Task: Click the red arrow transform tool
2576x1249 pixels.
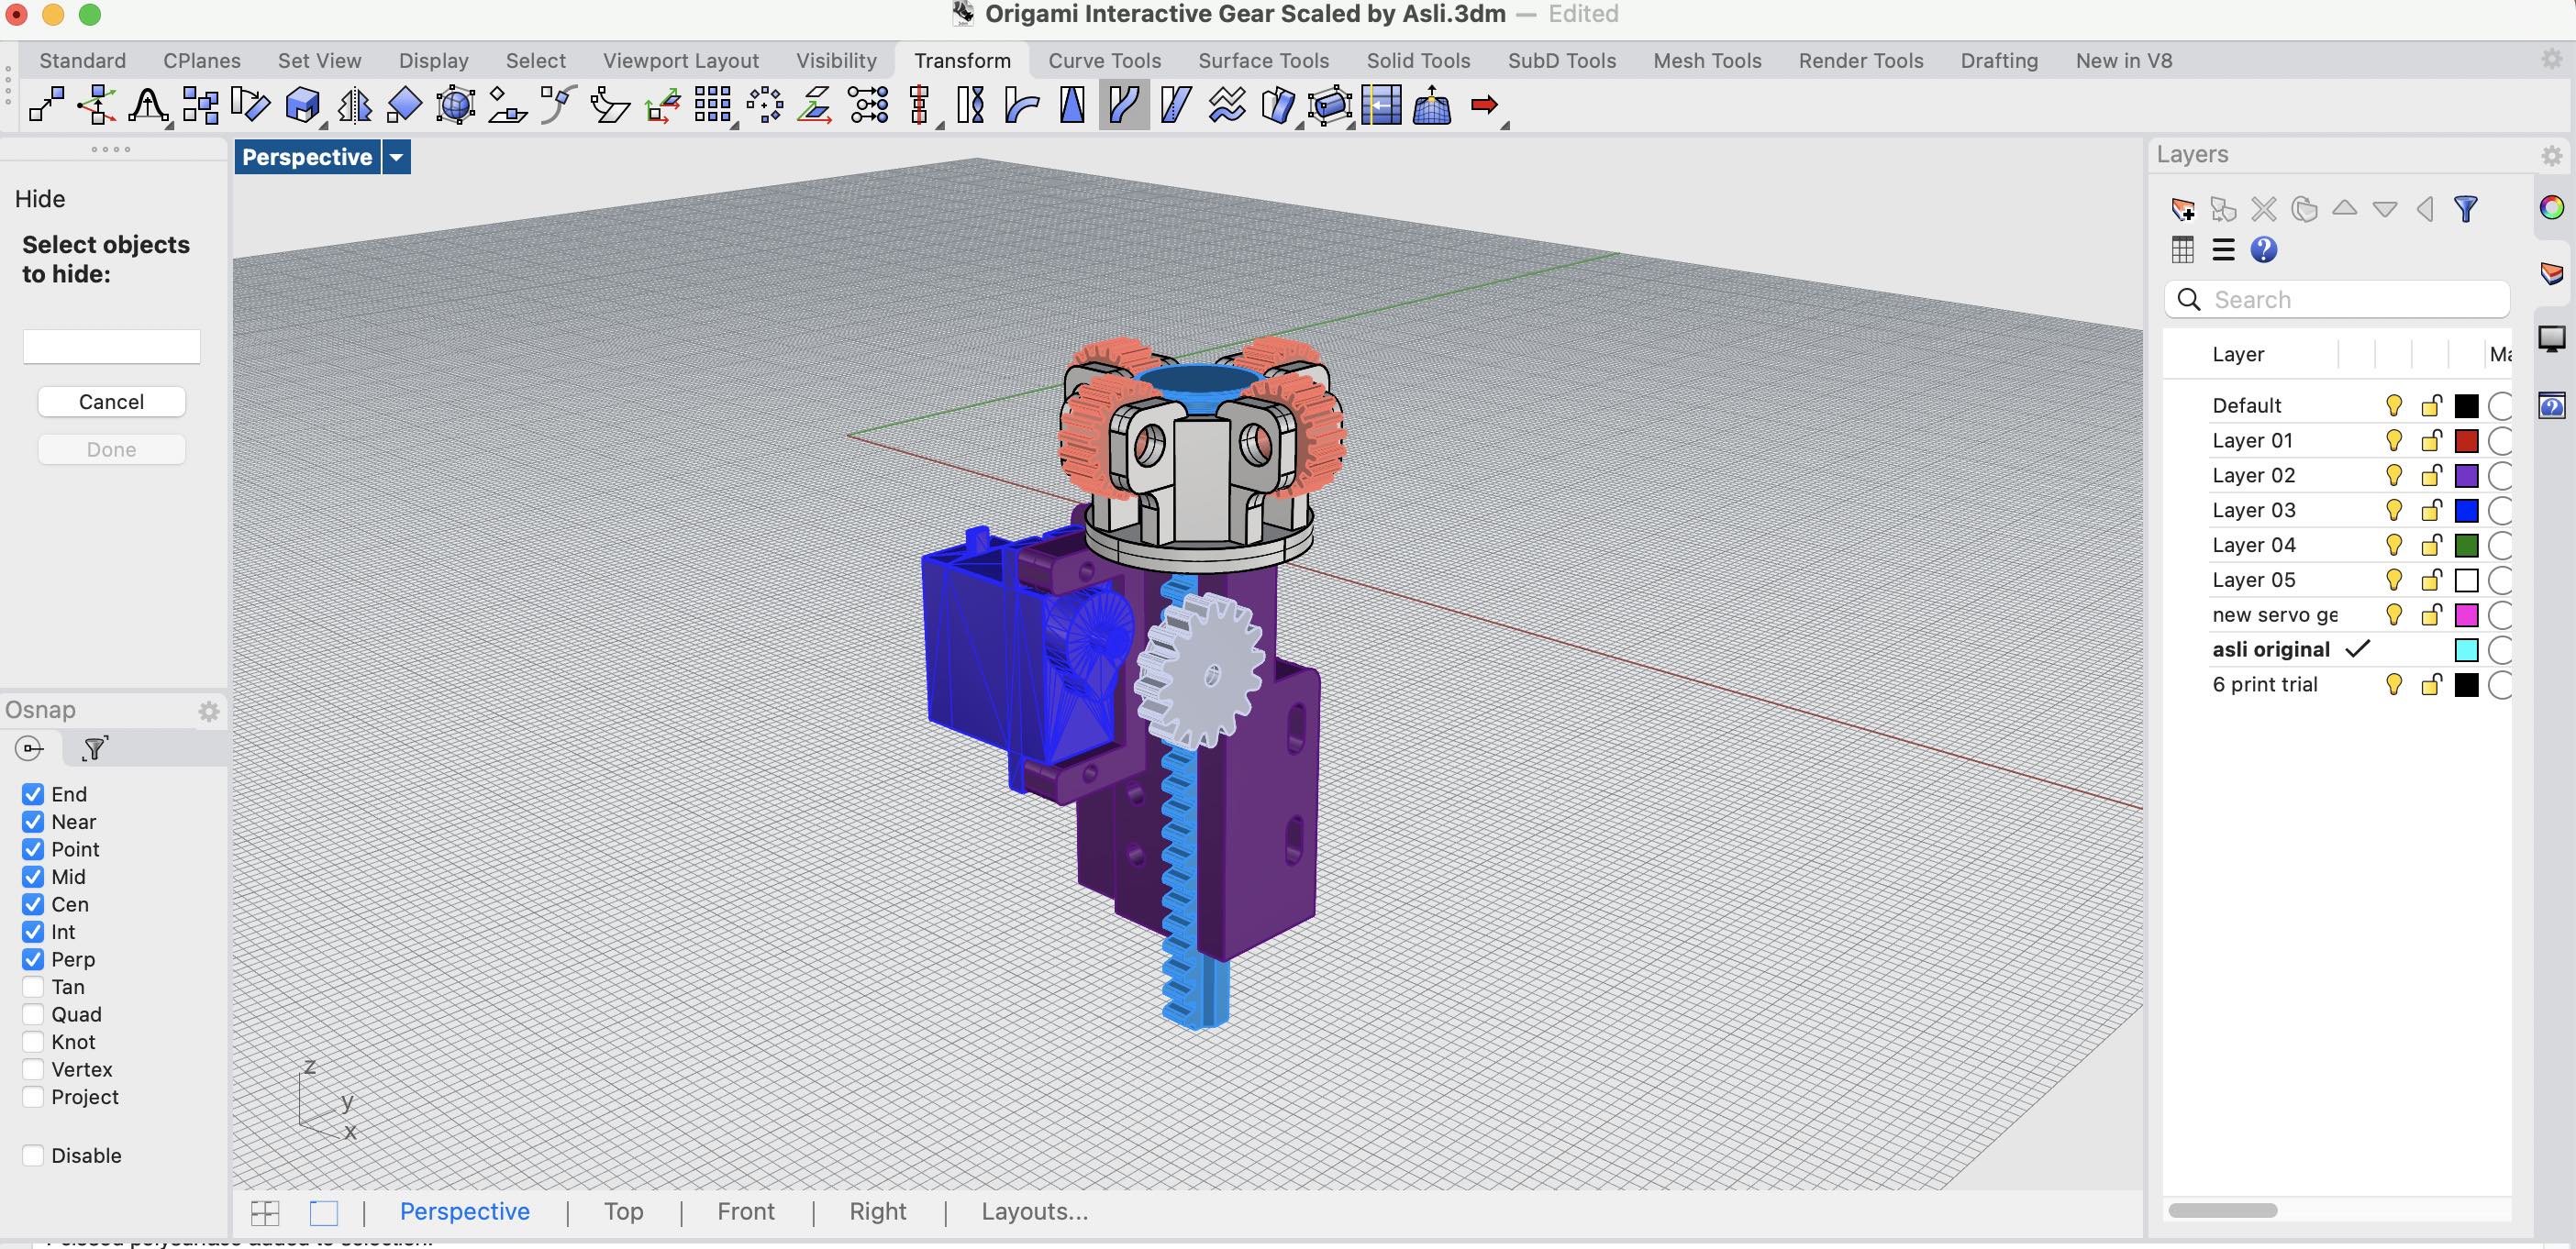Action: pos(1485,105)
